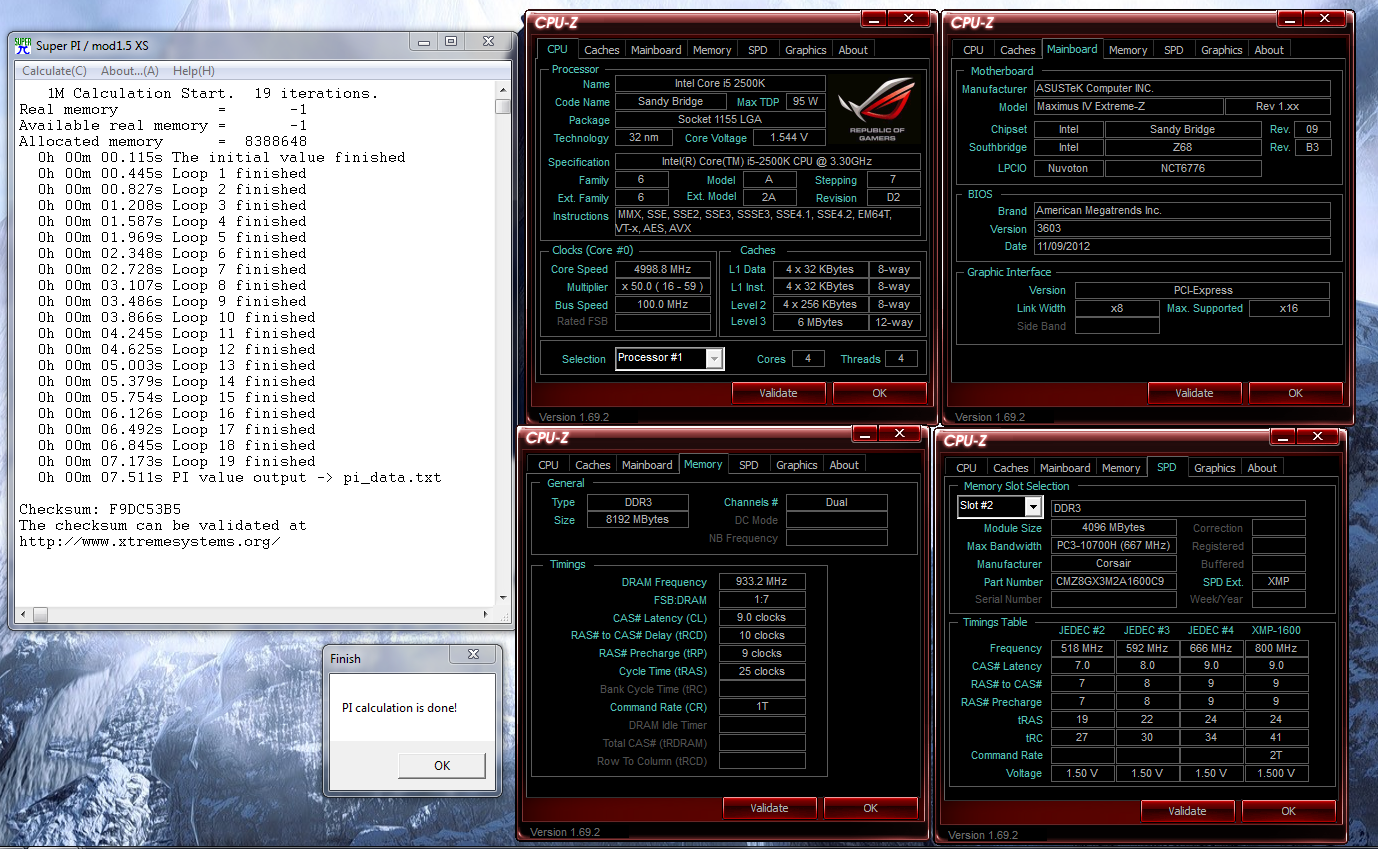
Task: Maximize the Super PI window
Action: click(x=451, y=41)
